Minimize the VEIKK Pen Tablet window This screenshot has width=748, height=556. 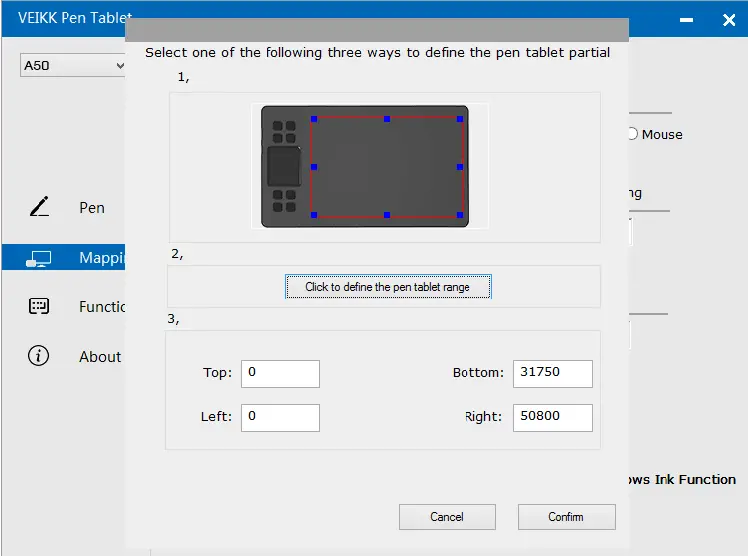(x=686, y=20)
